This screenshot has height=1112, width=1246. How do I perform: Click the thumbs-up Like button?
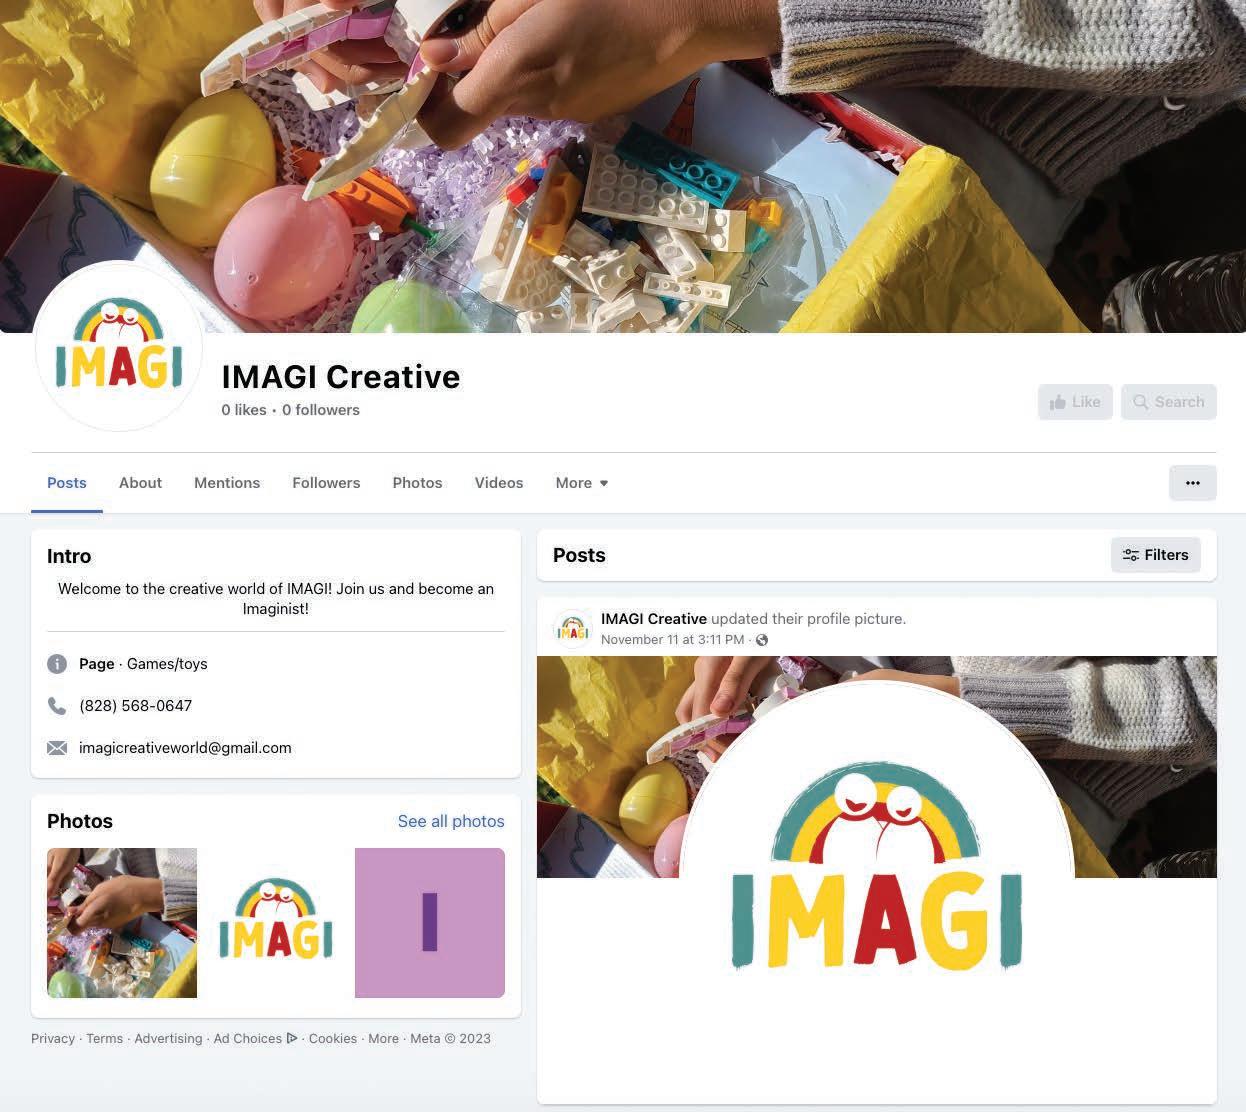[x=1075, y=402]
